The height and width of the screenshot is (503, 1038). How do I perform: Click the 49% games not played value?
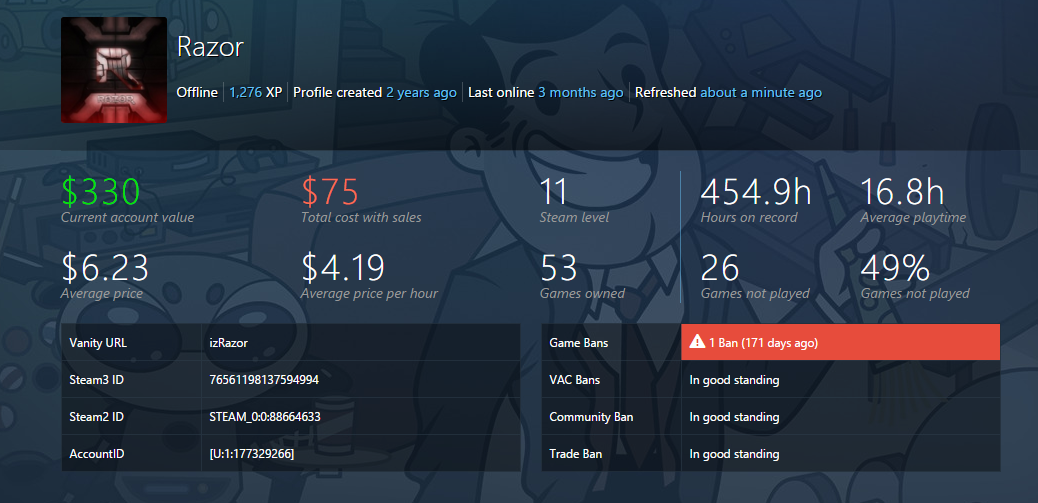click(895, 269)
